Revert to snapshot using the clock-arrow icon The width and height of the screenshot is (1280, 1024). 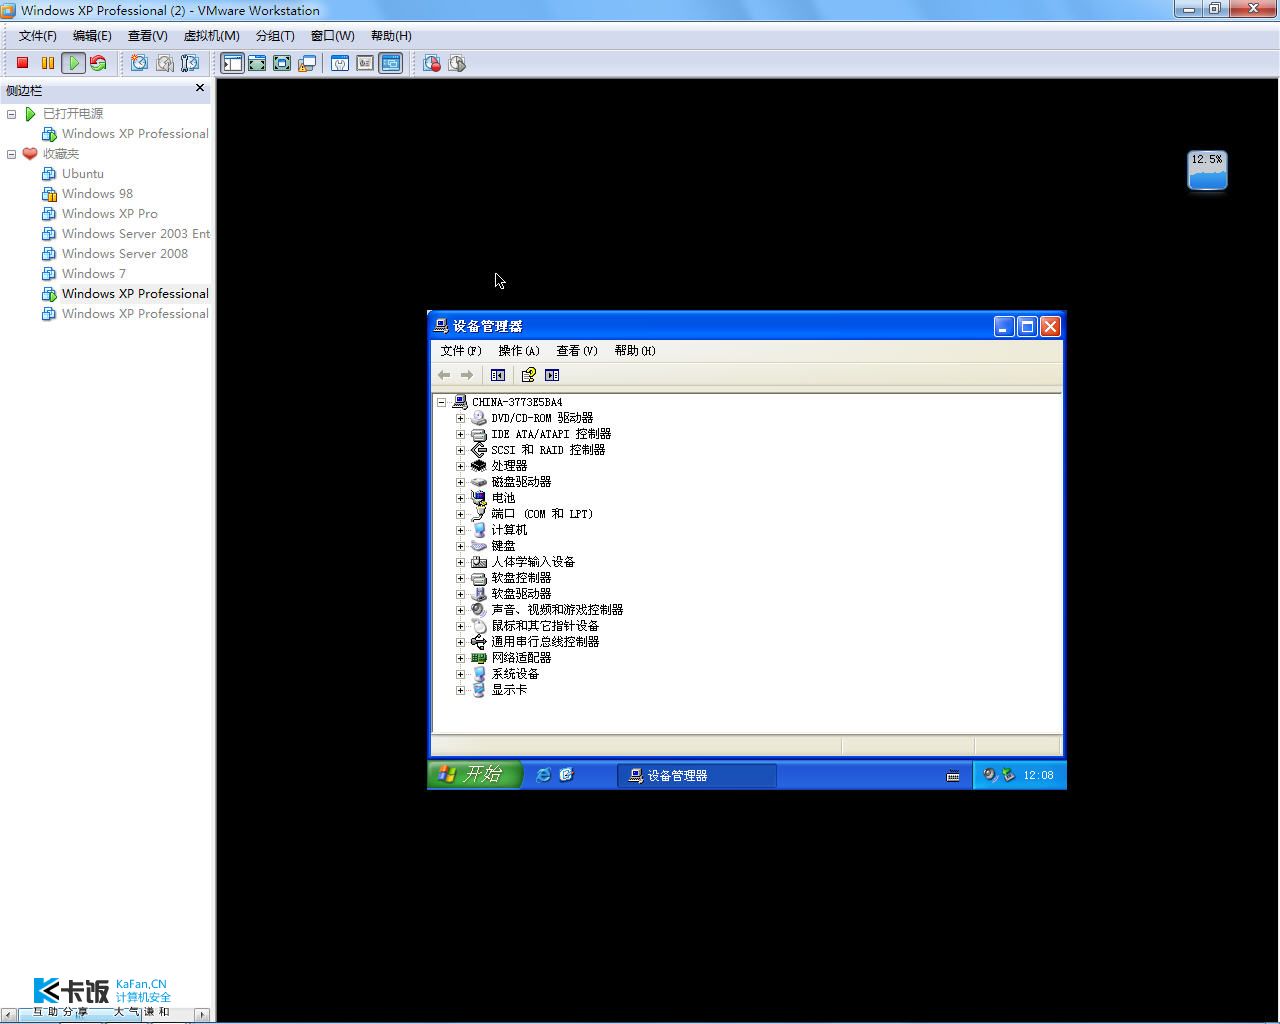point(164,63)
